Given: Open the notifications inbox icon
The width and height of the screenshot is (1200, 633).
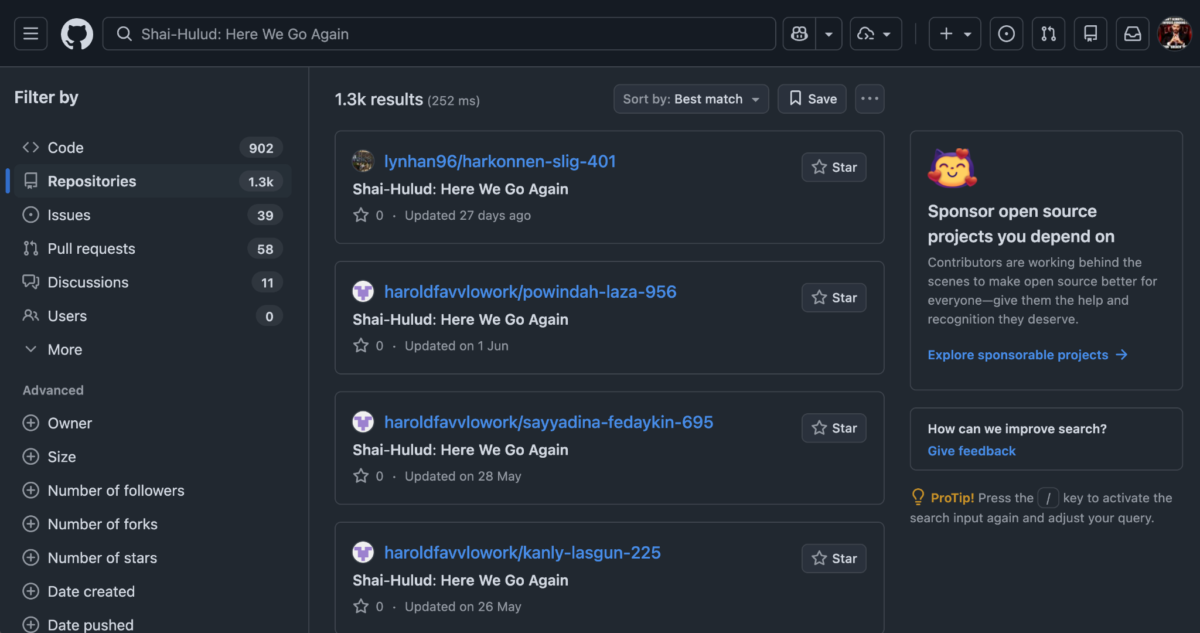Looking at the screenshot, I should (1133, 34).
